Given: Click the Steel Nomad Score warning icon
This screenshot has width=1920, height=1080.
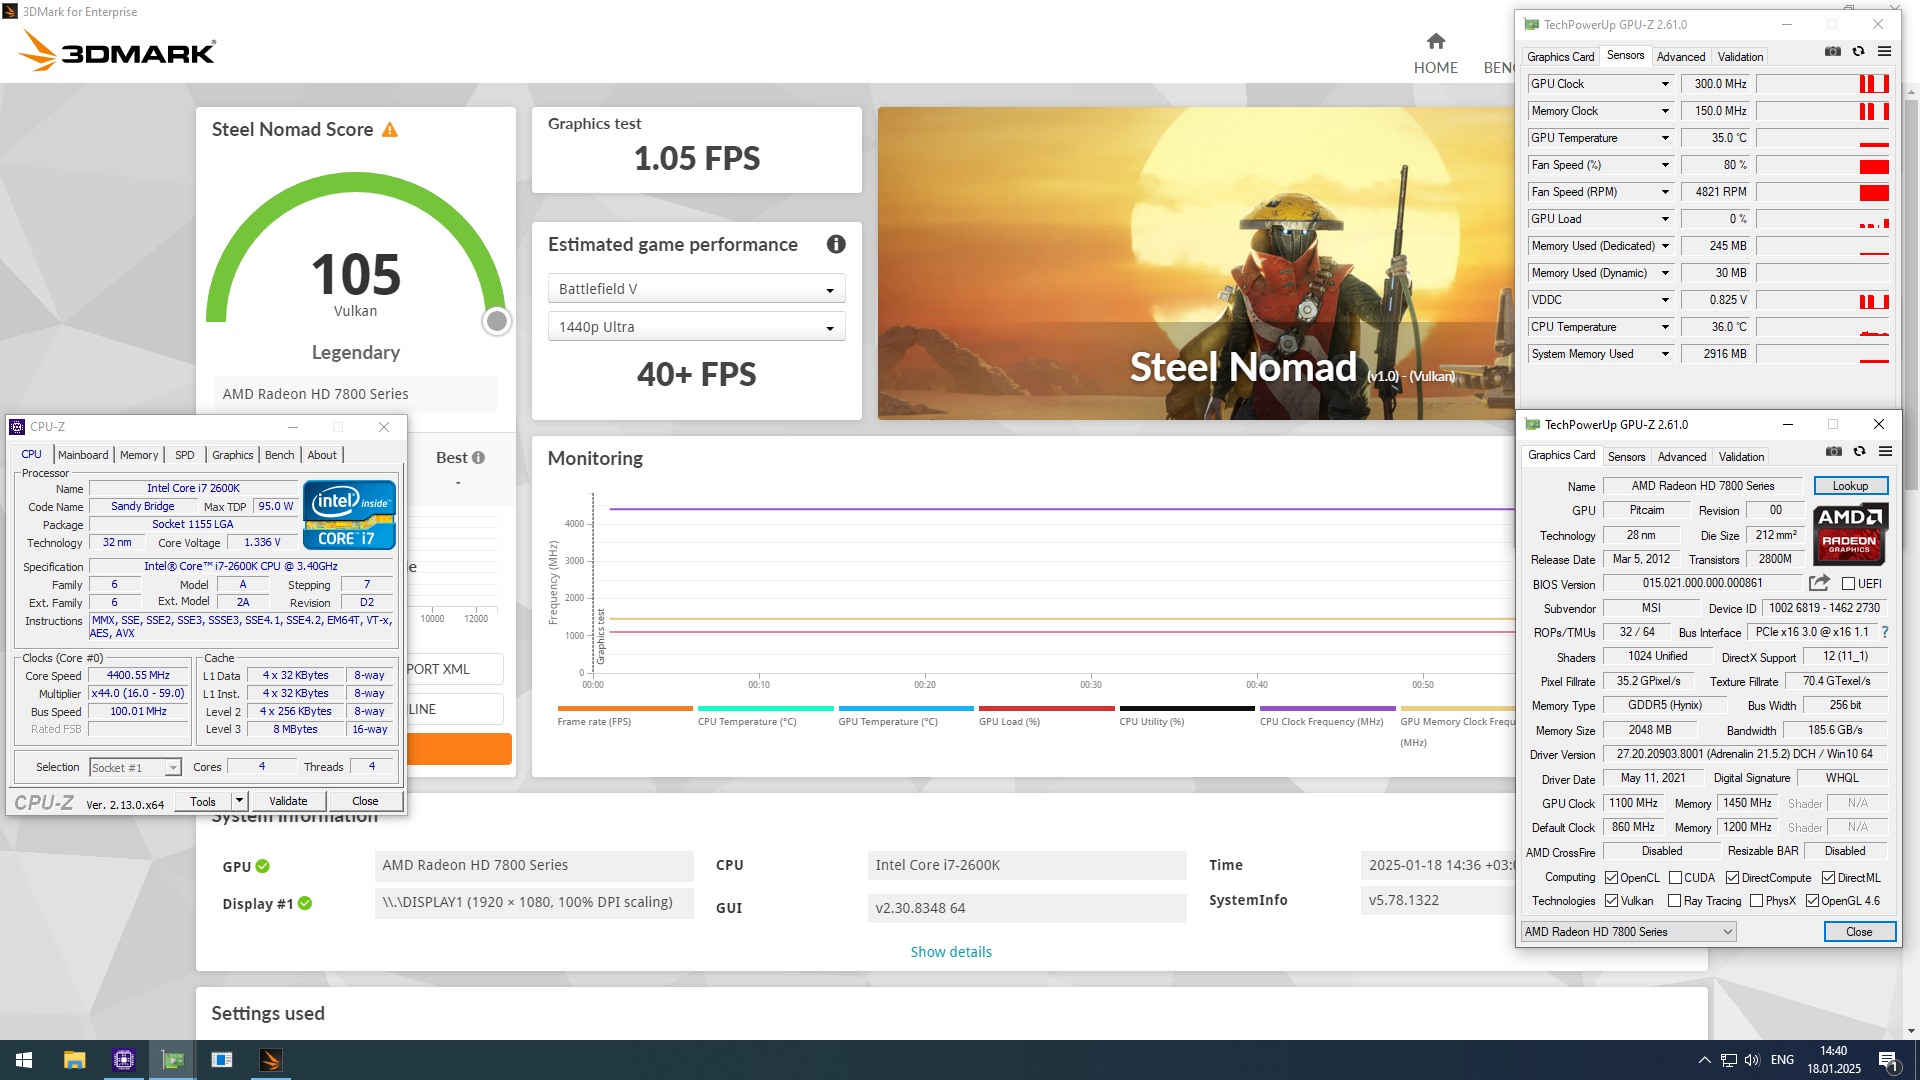Looking at the screenshot, I should [390, 130].
